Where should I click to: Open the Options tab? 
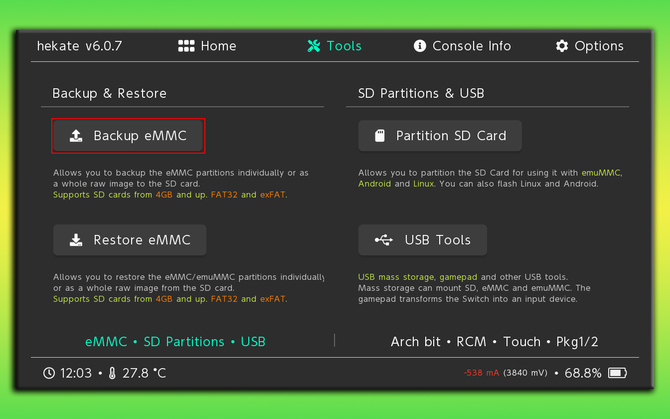coord(589,46)
